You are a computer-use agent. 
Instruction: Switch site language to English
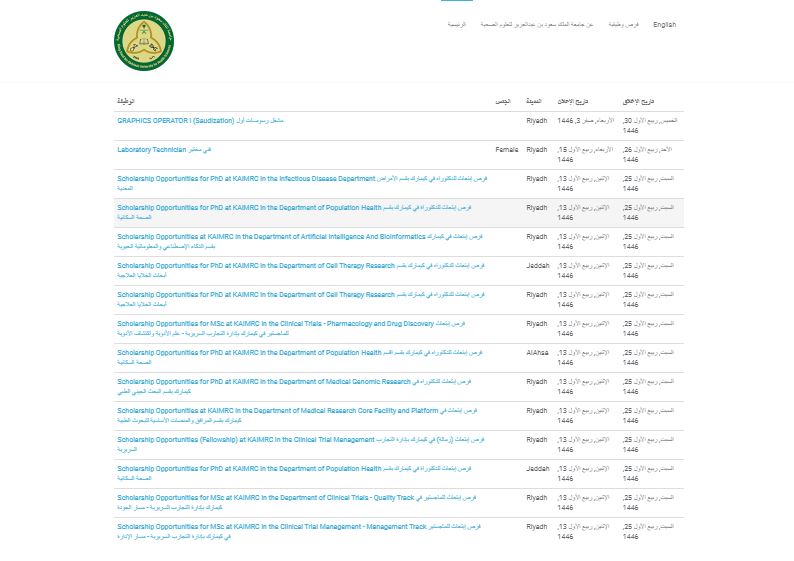pos(664,24)
